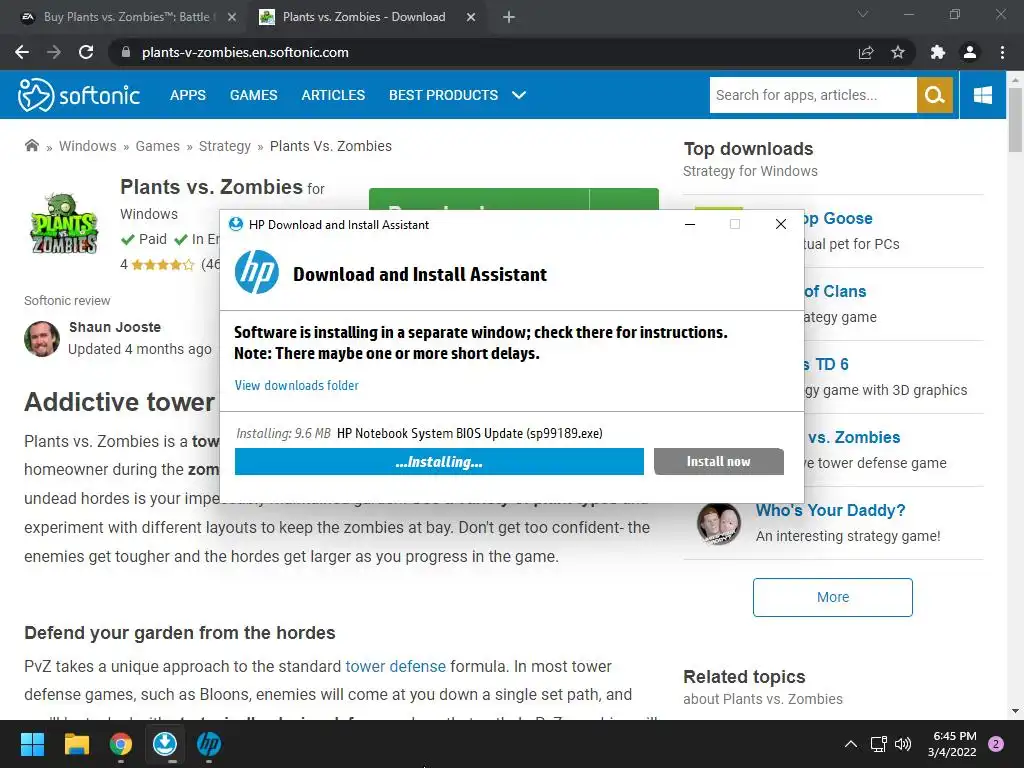
Task: Open the Apps menu item
Action: coord(187,95)
